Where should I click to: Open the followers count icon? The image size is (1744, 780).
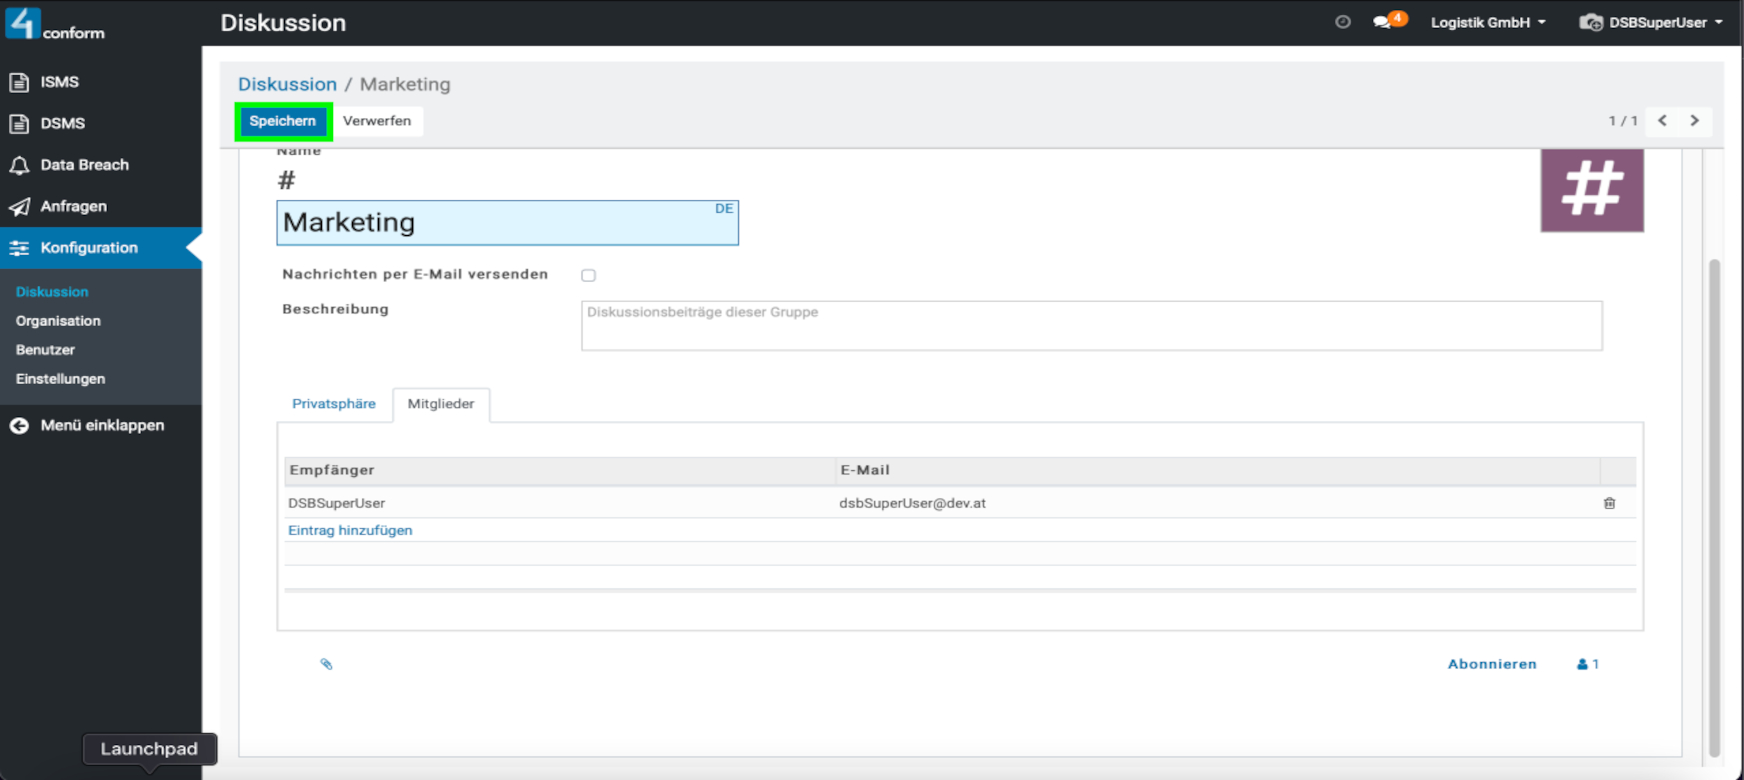(1587, 664)
